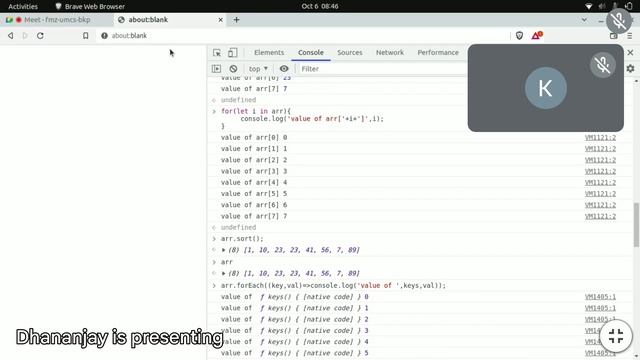Screen dimensions: 640x360
Task: Select the 'value of arr[6] 6' log line
Action: [x=254, y=205]
